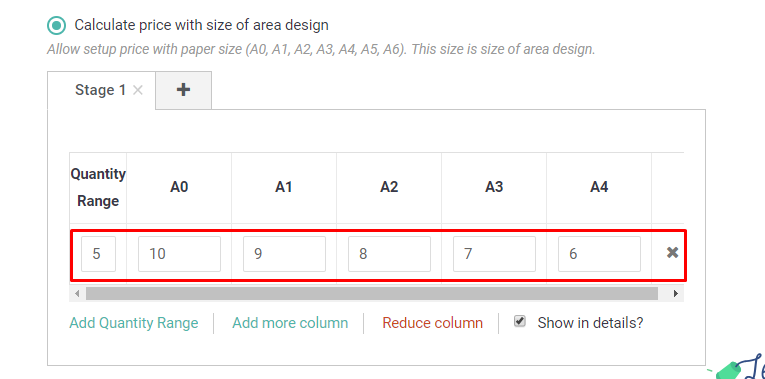Close the Stage 1 tab with x icon
765x379 pixels.
click(x=138, y=90)
